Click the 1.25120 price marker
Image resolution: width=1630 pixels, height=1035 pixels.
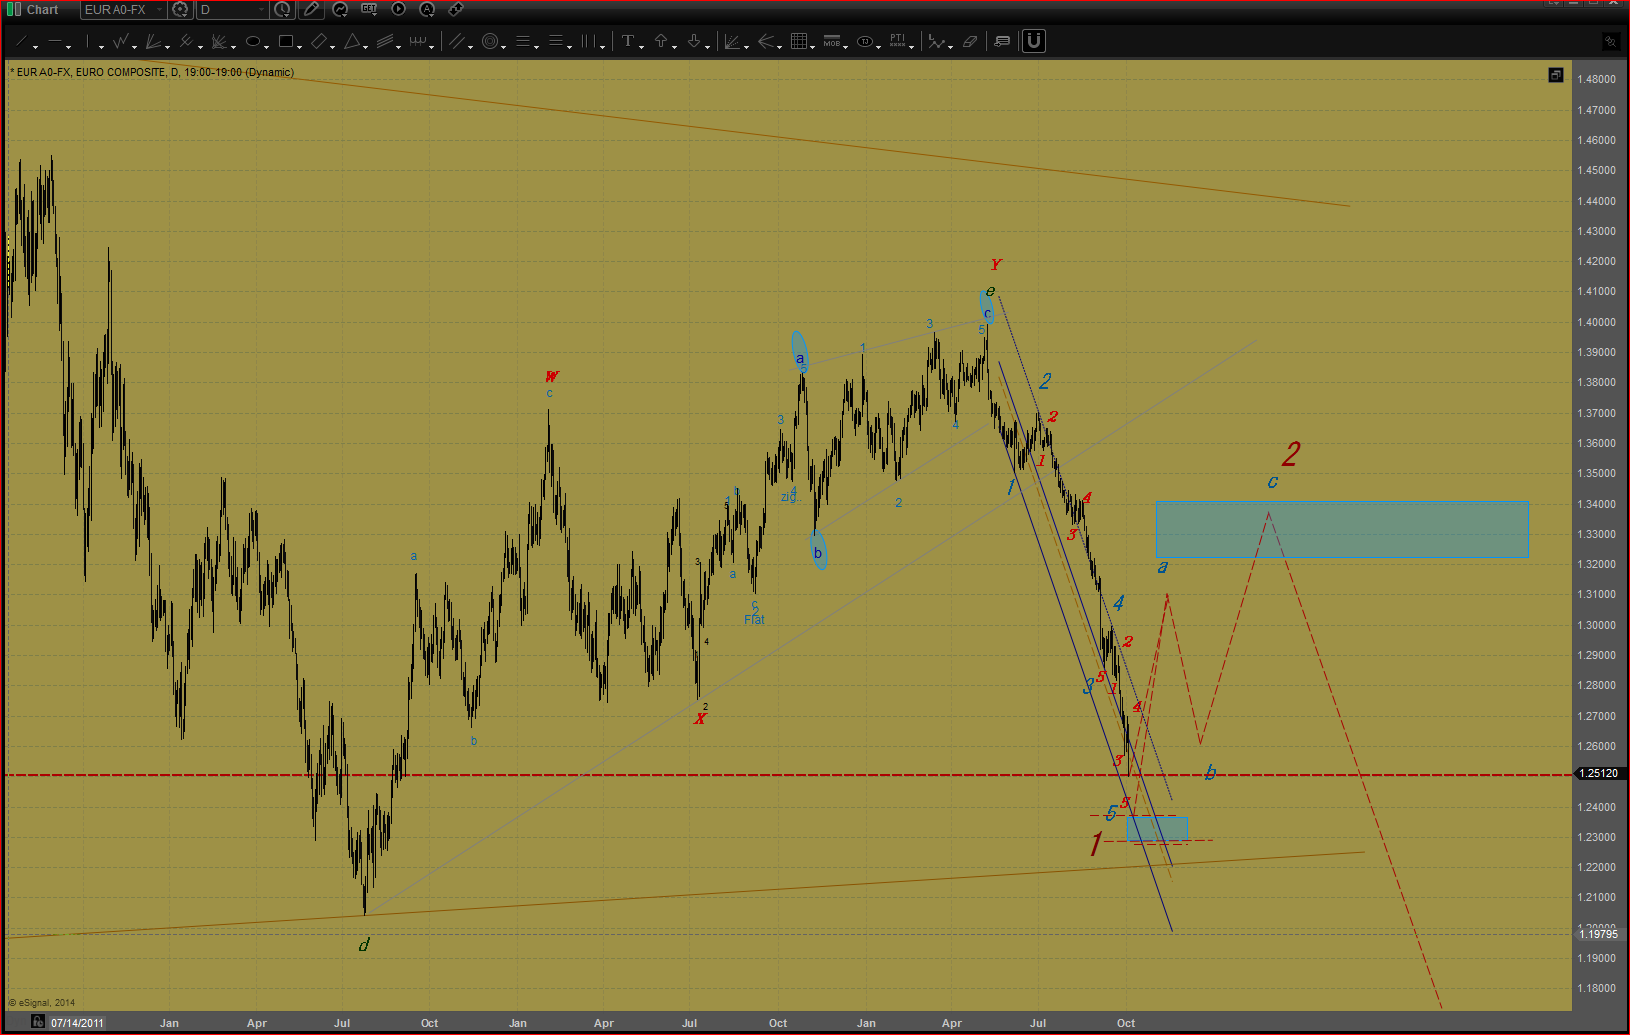(1602, 773)
